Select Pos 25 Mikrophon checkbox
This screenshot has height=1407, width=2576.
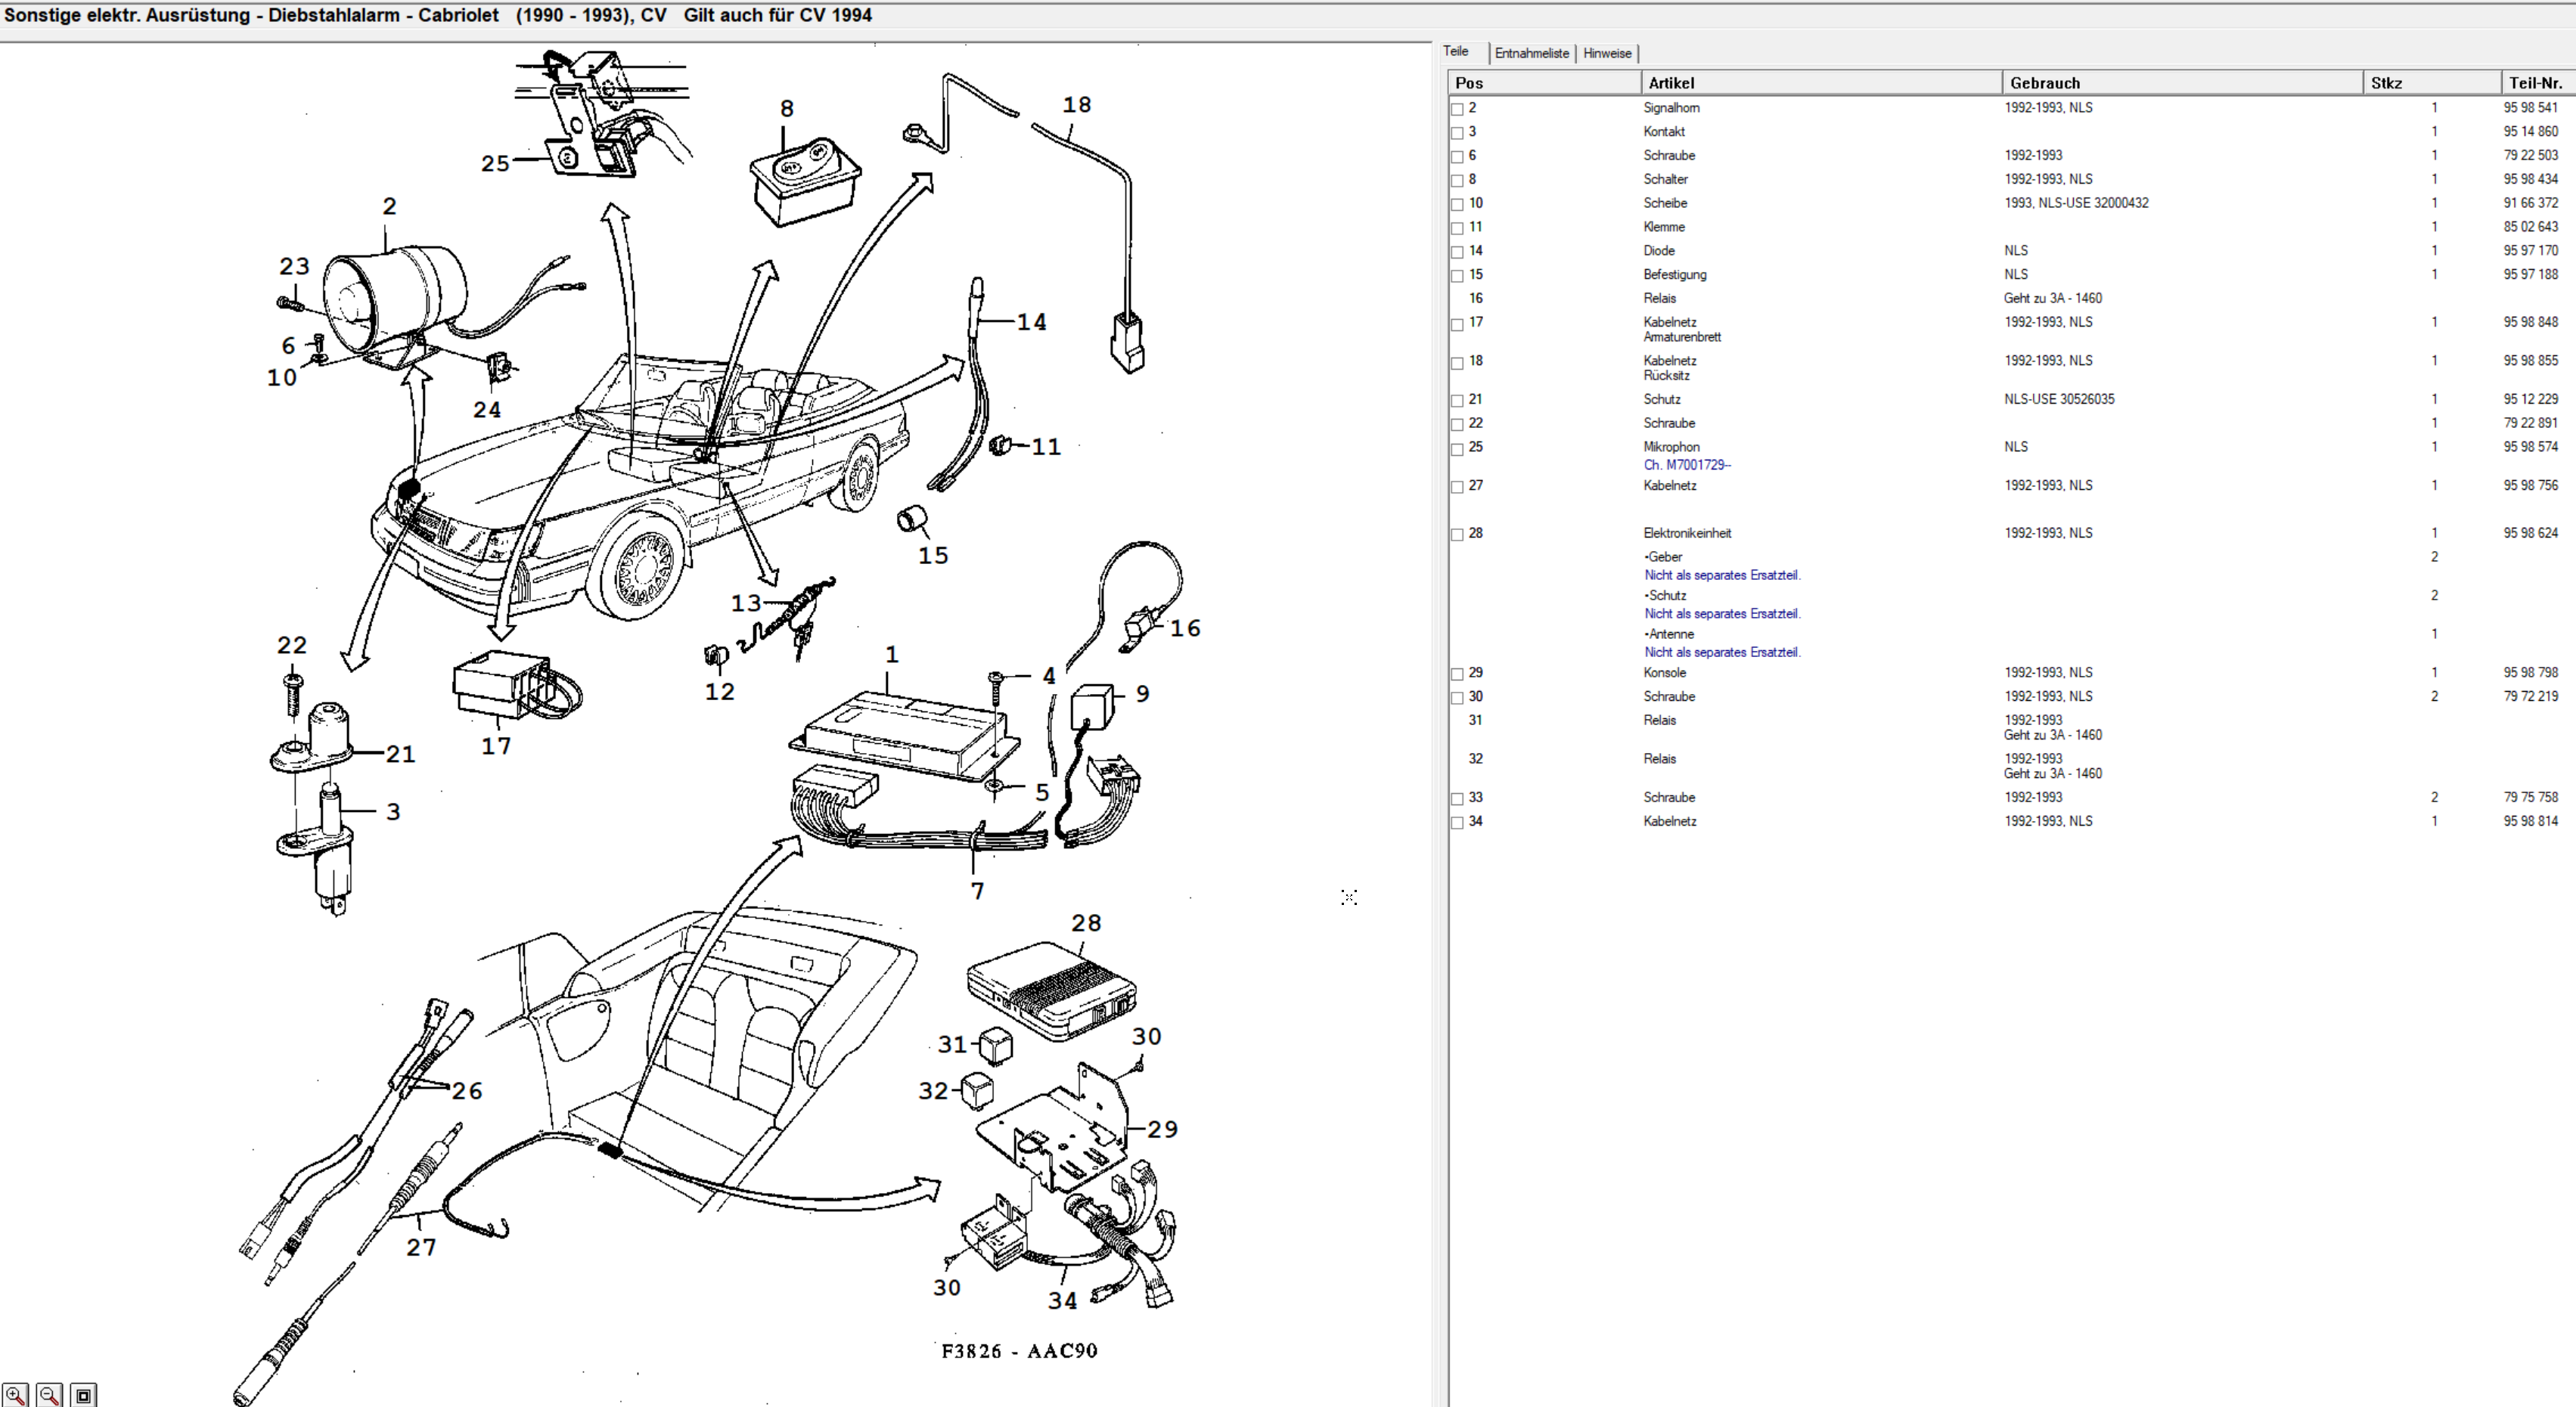[x=1457, y=449]
